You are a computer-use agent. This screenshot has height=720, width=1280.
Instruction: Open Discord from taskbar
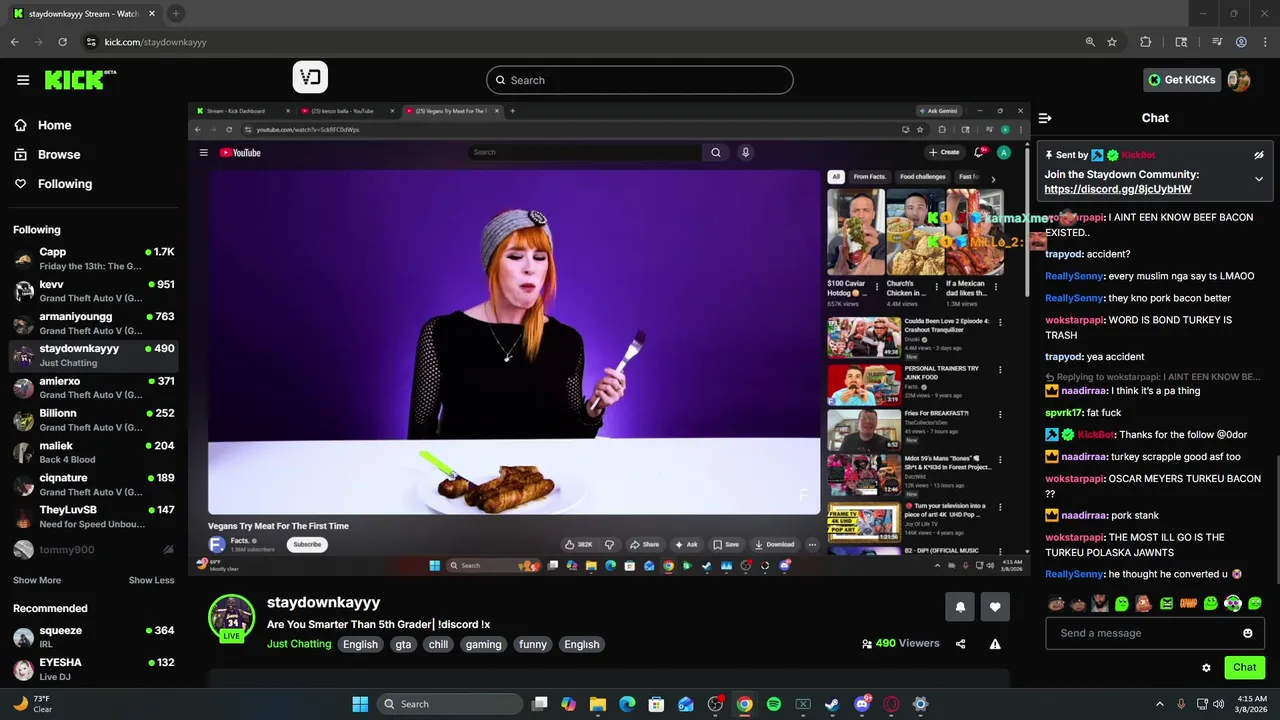point(862,704)
